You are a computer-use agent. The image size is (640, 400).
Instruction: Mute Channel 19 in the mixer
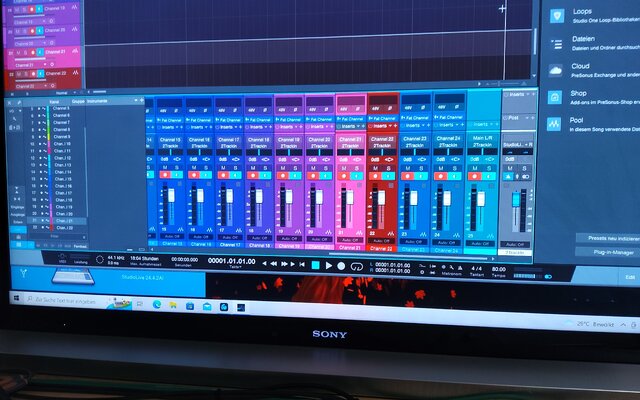[x=283, y=168]
